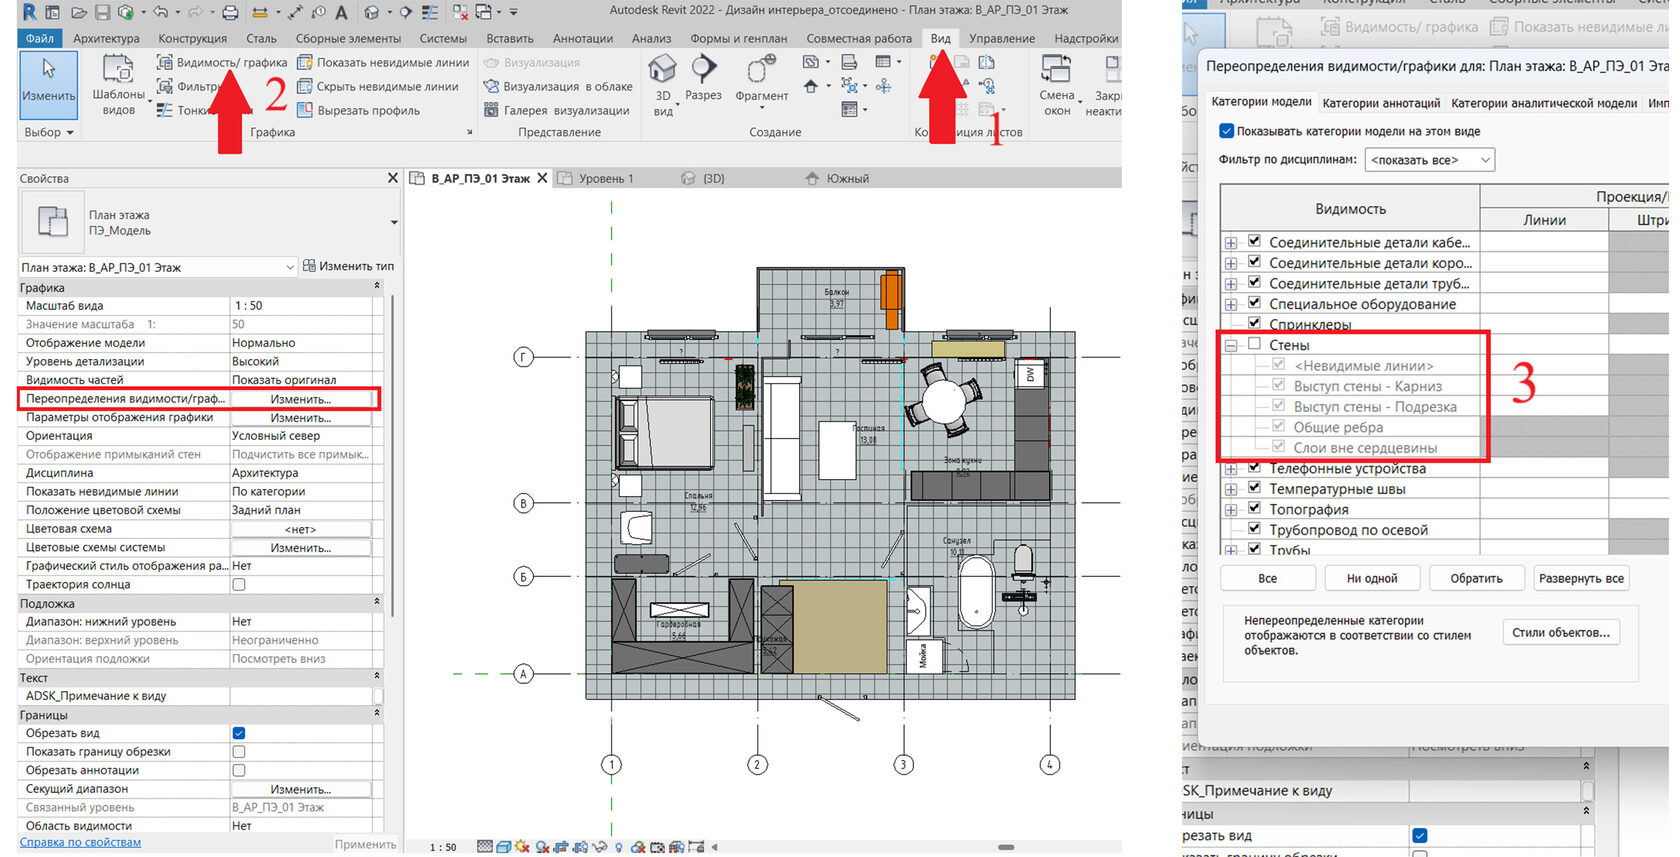Expand the Топография tree node

[1231, 510]
